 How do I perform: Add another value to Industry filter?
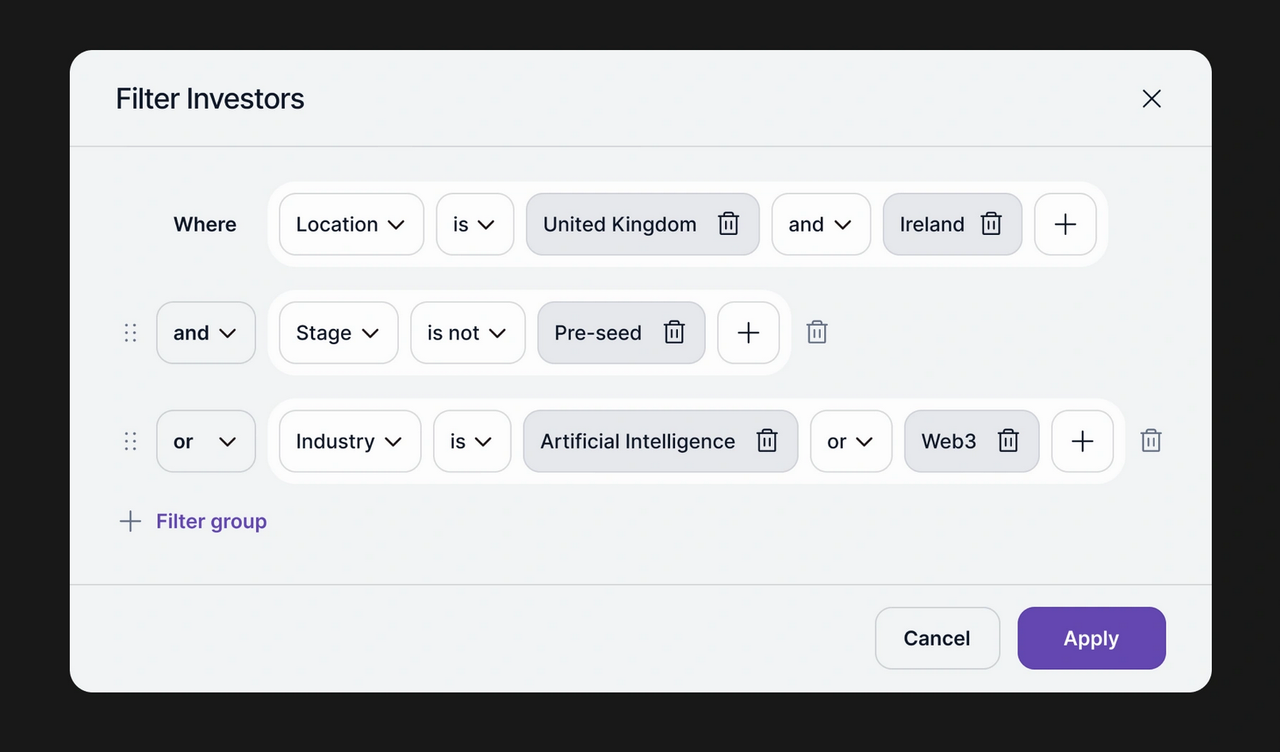(1082, 441)
